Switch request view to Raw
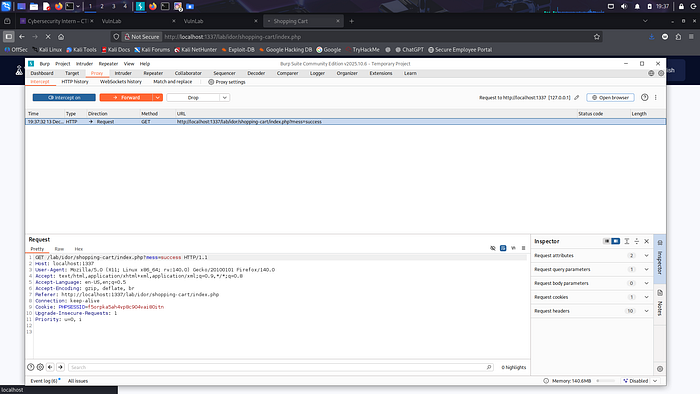 coord(59,249)
